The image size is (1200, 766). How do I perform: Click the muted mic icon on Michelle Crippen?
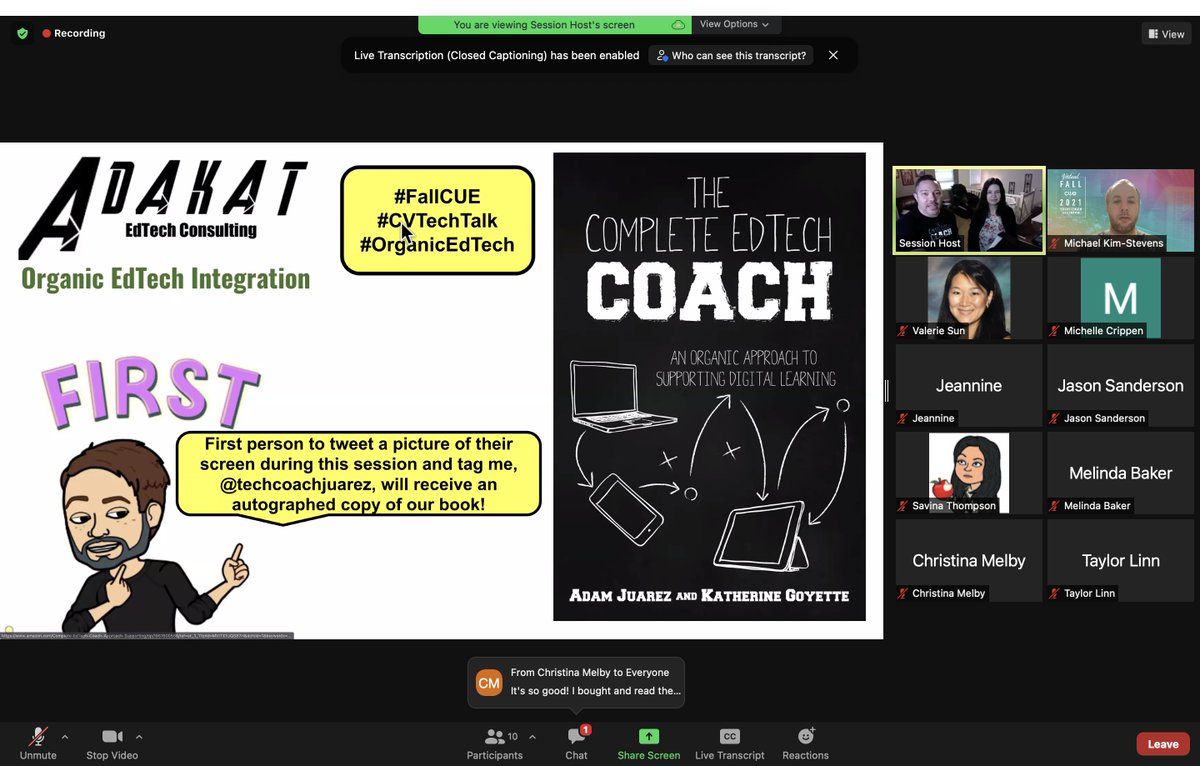(x=1055, y=331)
